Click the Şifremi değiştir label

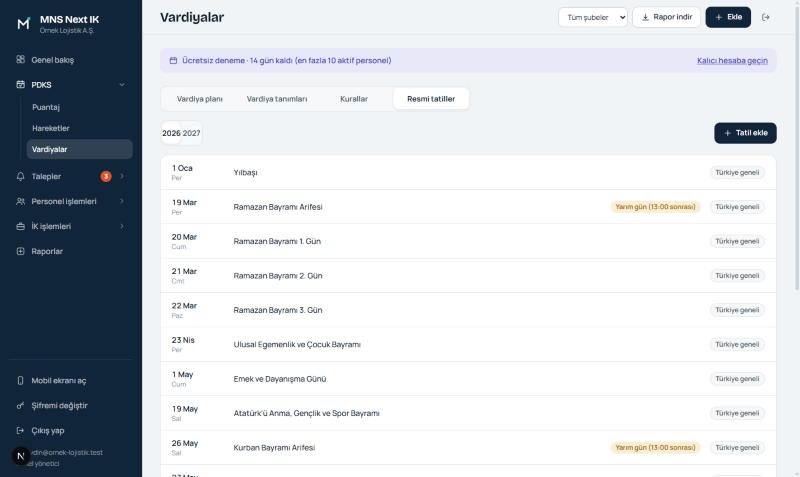(59, 406)
